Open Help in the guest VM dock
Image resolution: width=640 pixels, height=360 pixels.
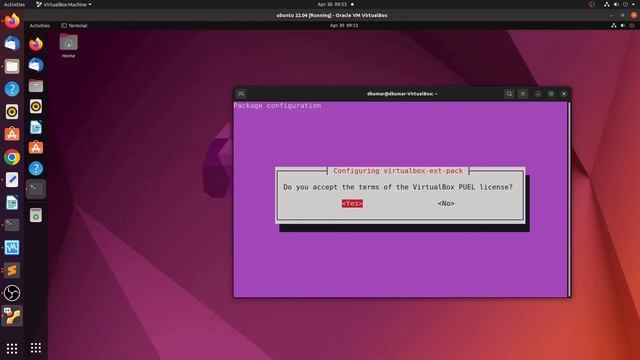(36, 168)
